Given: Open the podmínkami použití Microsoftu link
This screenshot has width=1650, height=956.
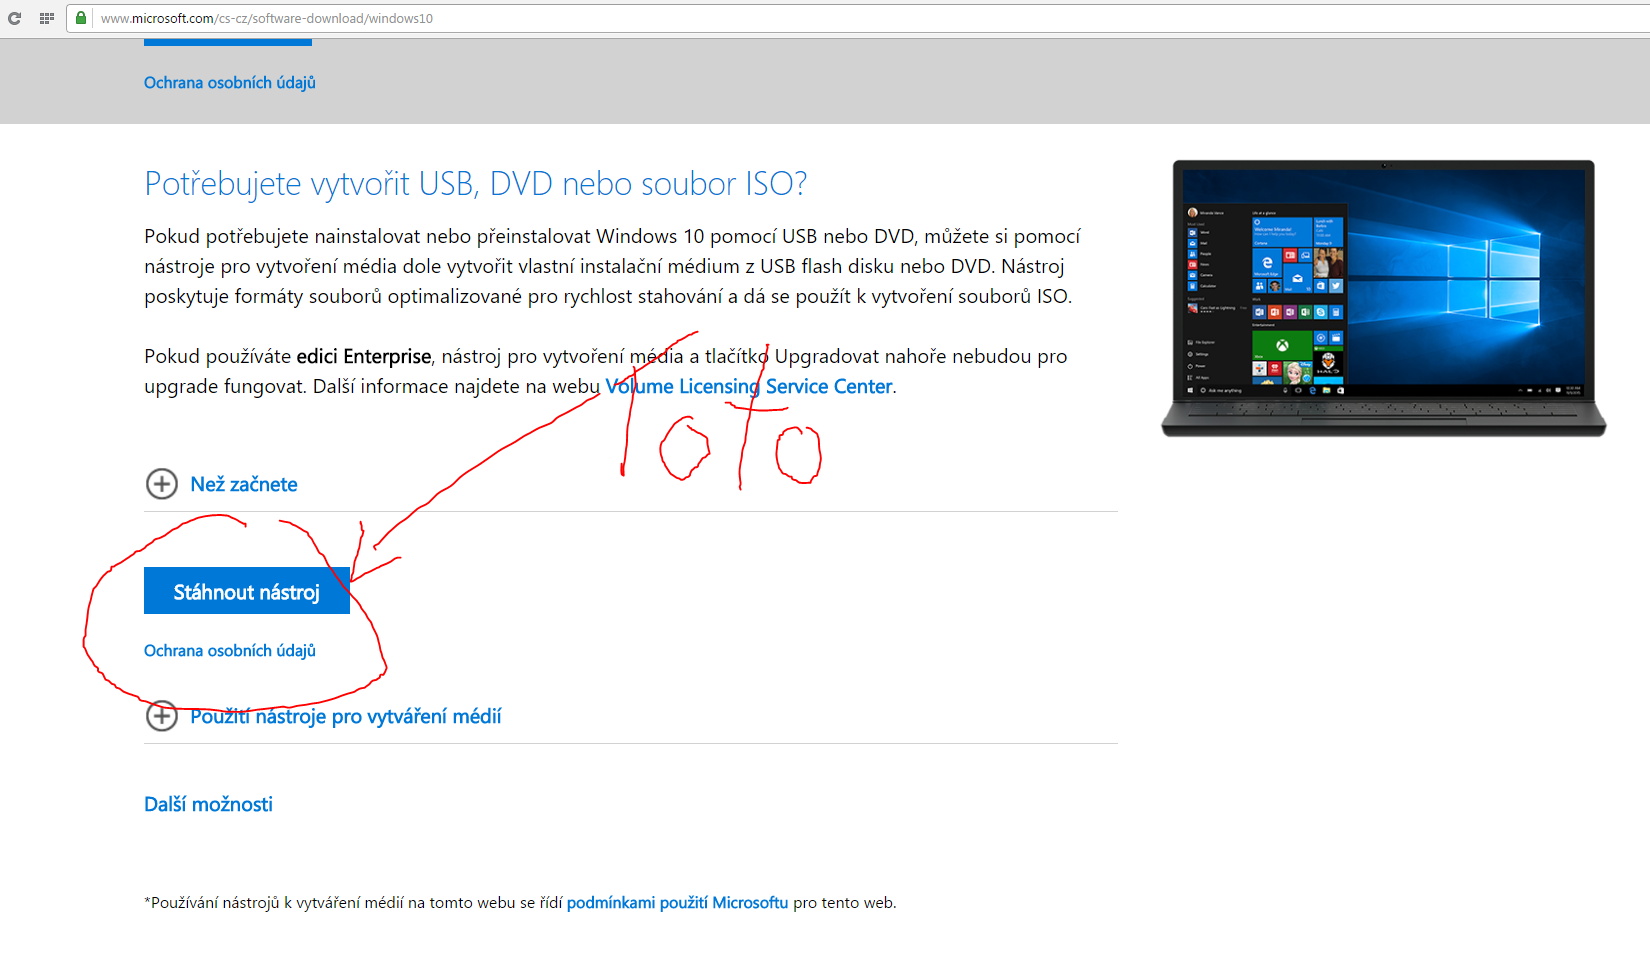Looking at the screenshot, I should (x=677, y=903).
